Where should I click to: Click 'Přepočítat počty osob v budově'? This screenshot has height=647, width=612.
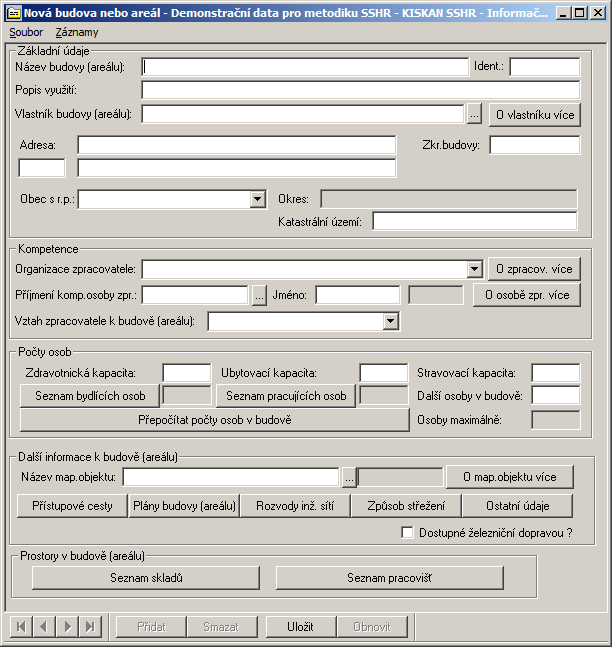(215, 420)
